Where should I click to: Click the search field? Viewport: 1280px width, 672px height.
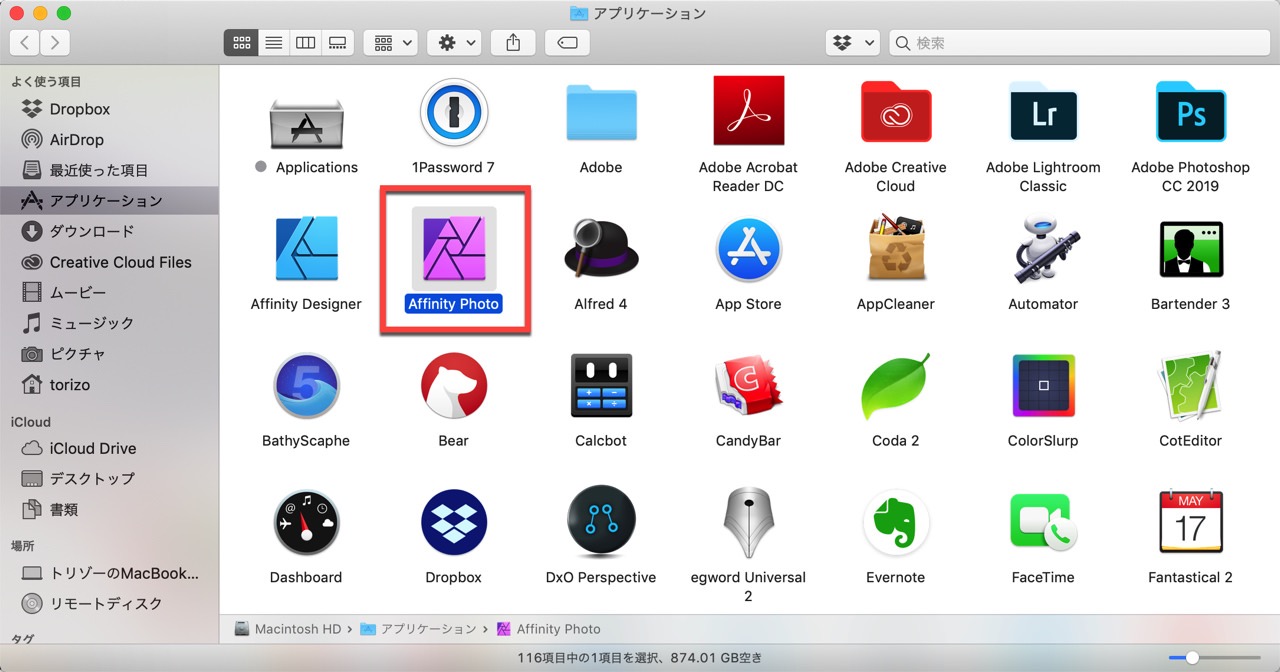tap(1079, 43)
